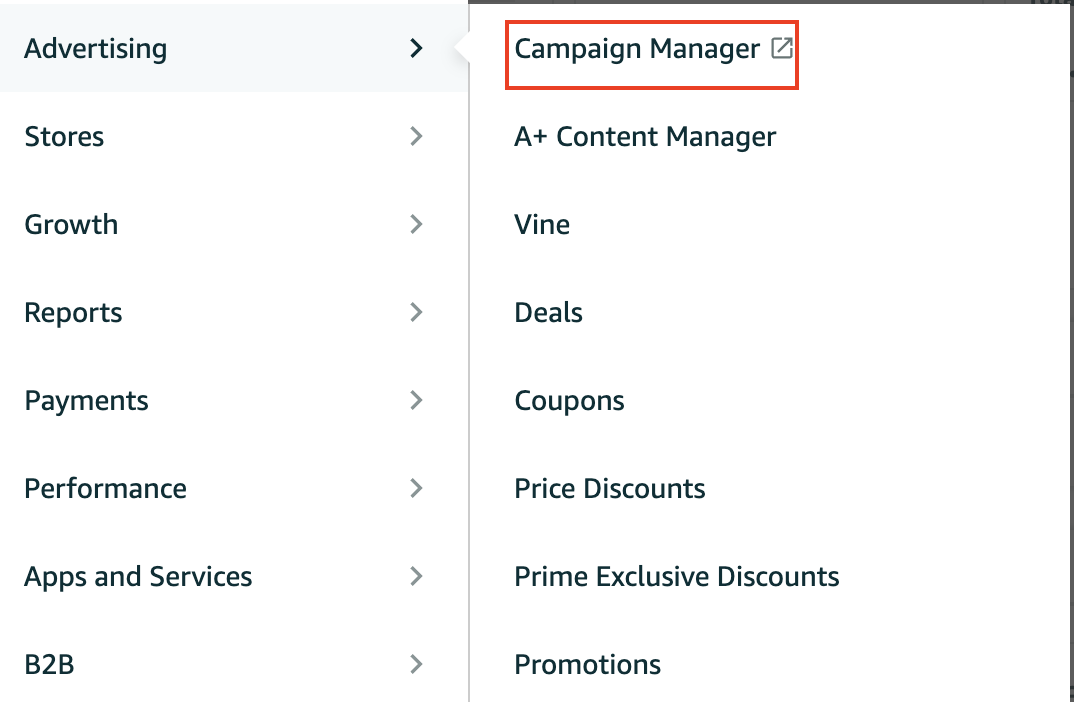The width and height of the screenshot is (1074, 702).
Task: Choose Coupons from the submenu
Action: click(x=569, y=400)
